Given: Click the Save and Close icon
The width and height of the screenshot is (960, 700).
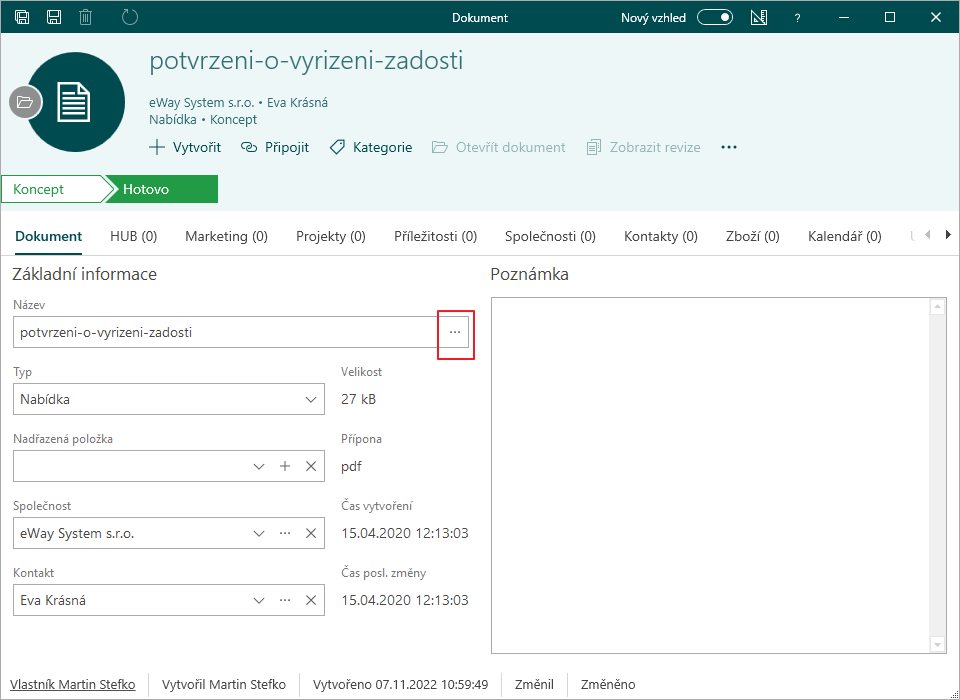Looking at the screenshot, I should 22,17.
